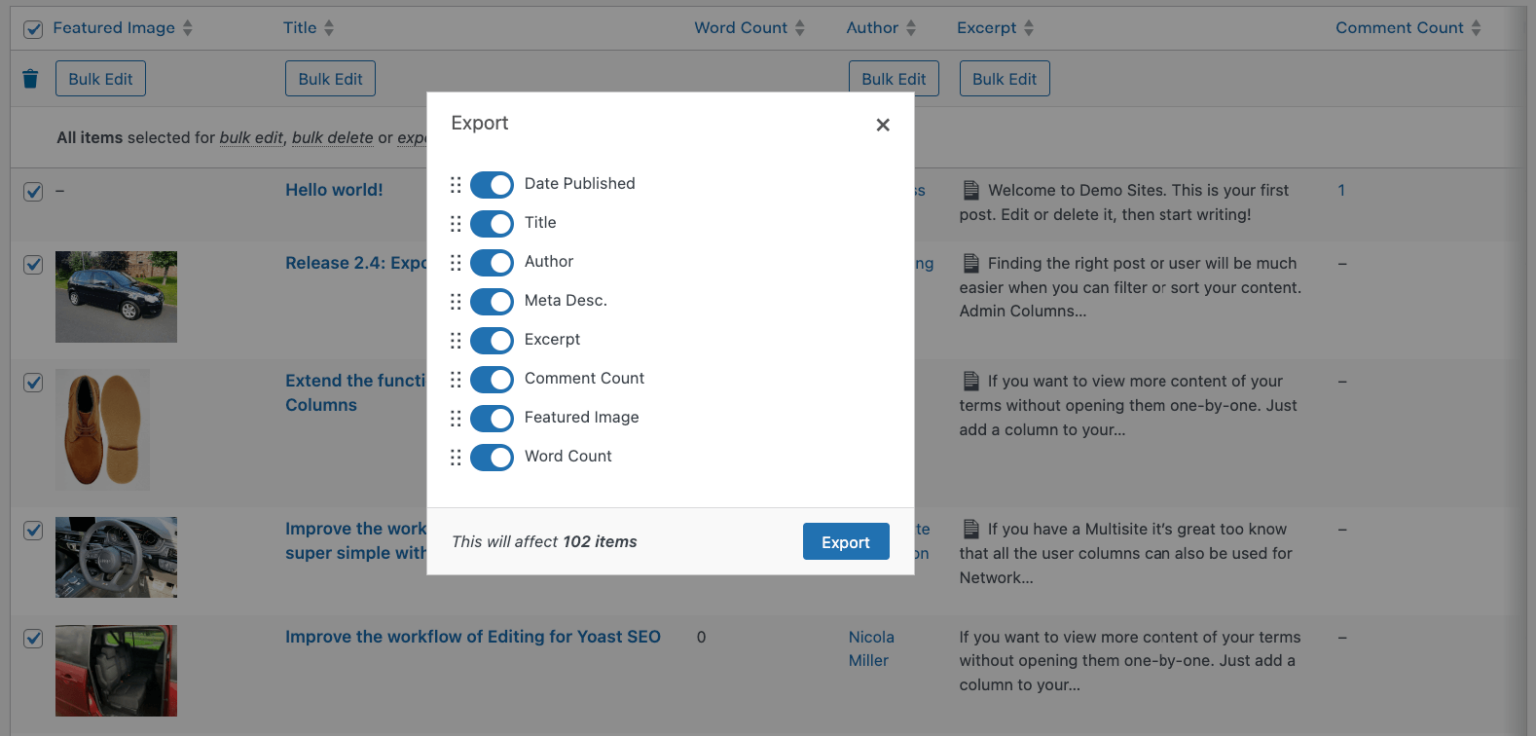Click the Word Count sort arrows
Screen dimensions: 1536x736
pos(801,28)
